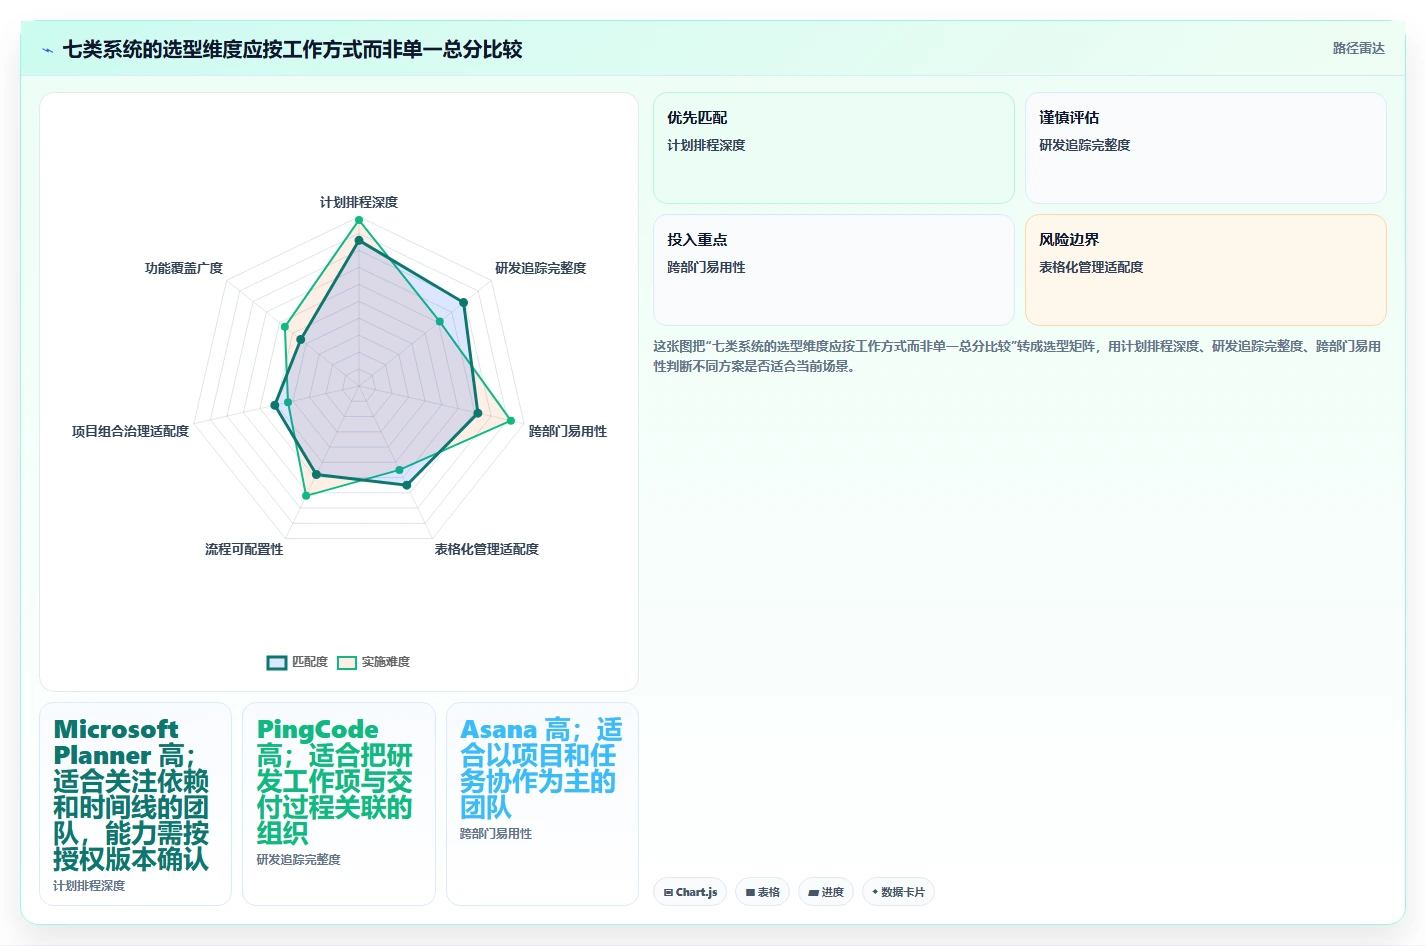Click 匹配度 data point on 表格化管理适配度 axis
Viewport: 1426px width, 946px height.
click(406, 485)
